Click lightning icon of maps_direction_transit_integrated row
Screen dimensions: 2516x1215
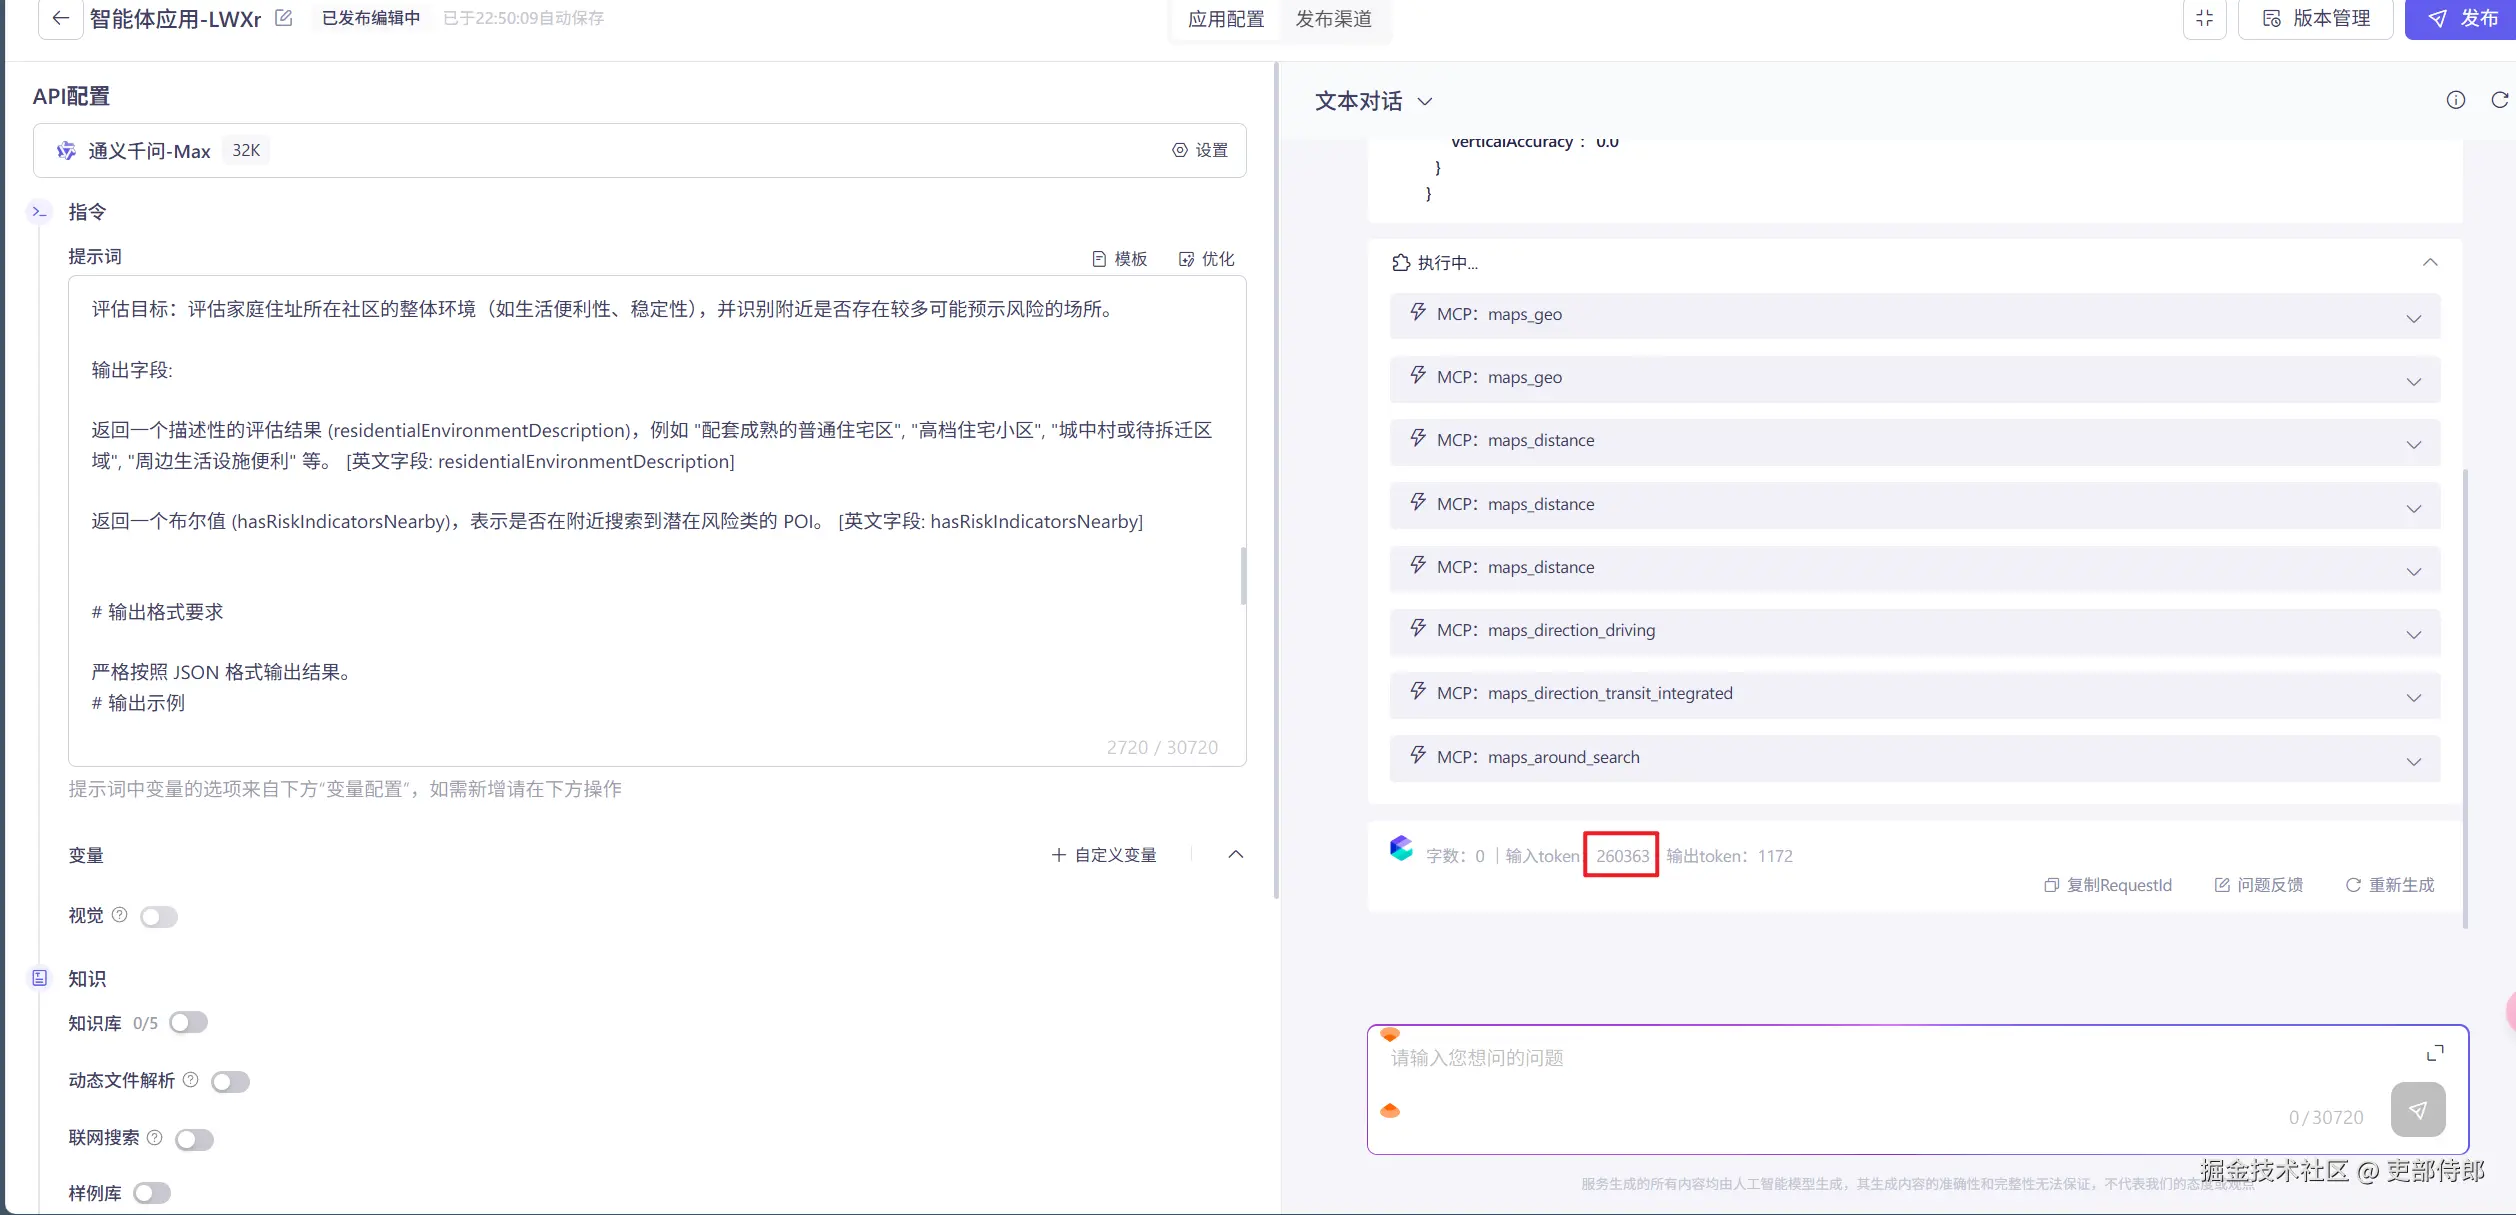click(x=1418, y=691)
